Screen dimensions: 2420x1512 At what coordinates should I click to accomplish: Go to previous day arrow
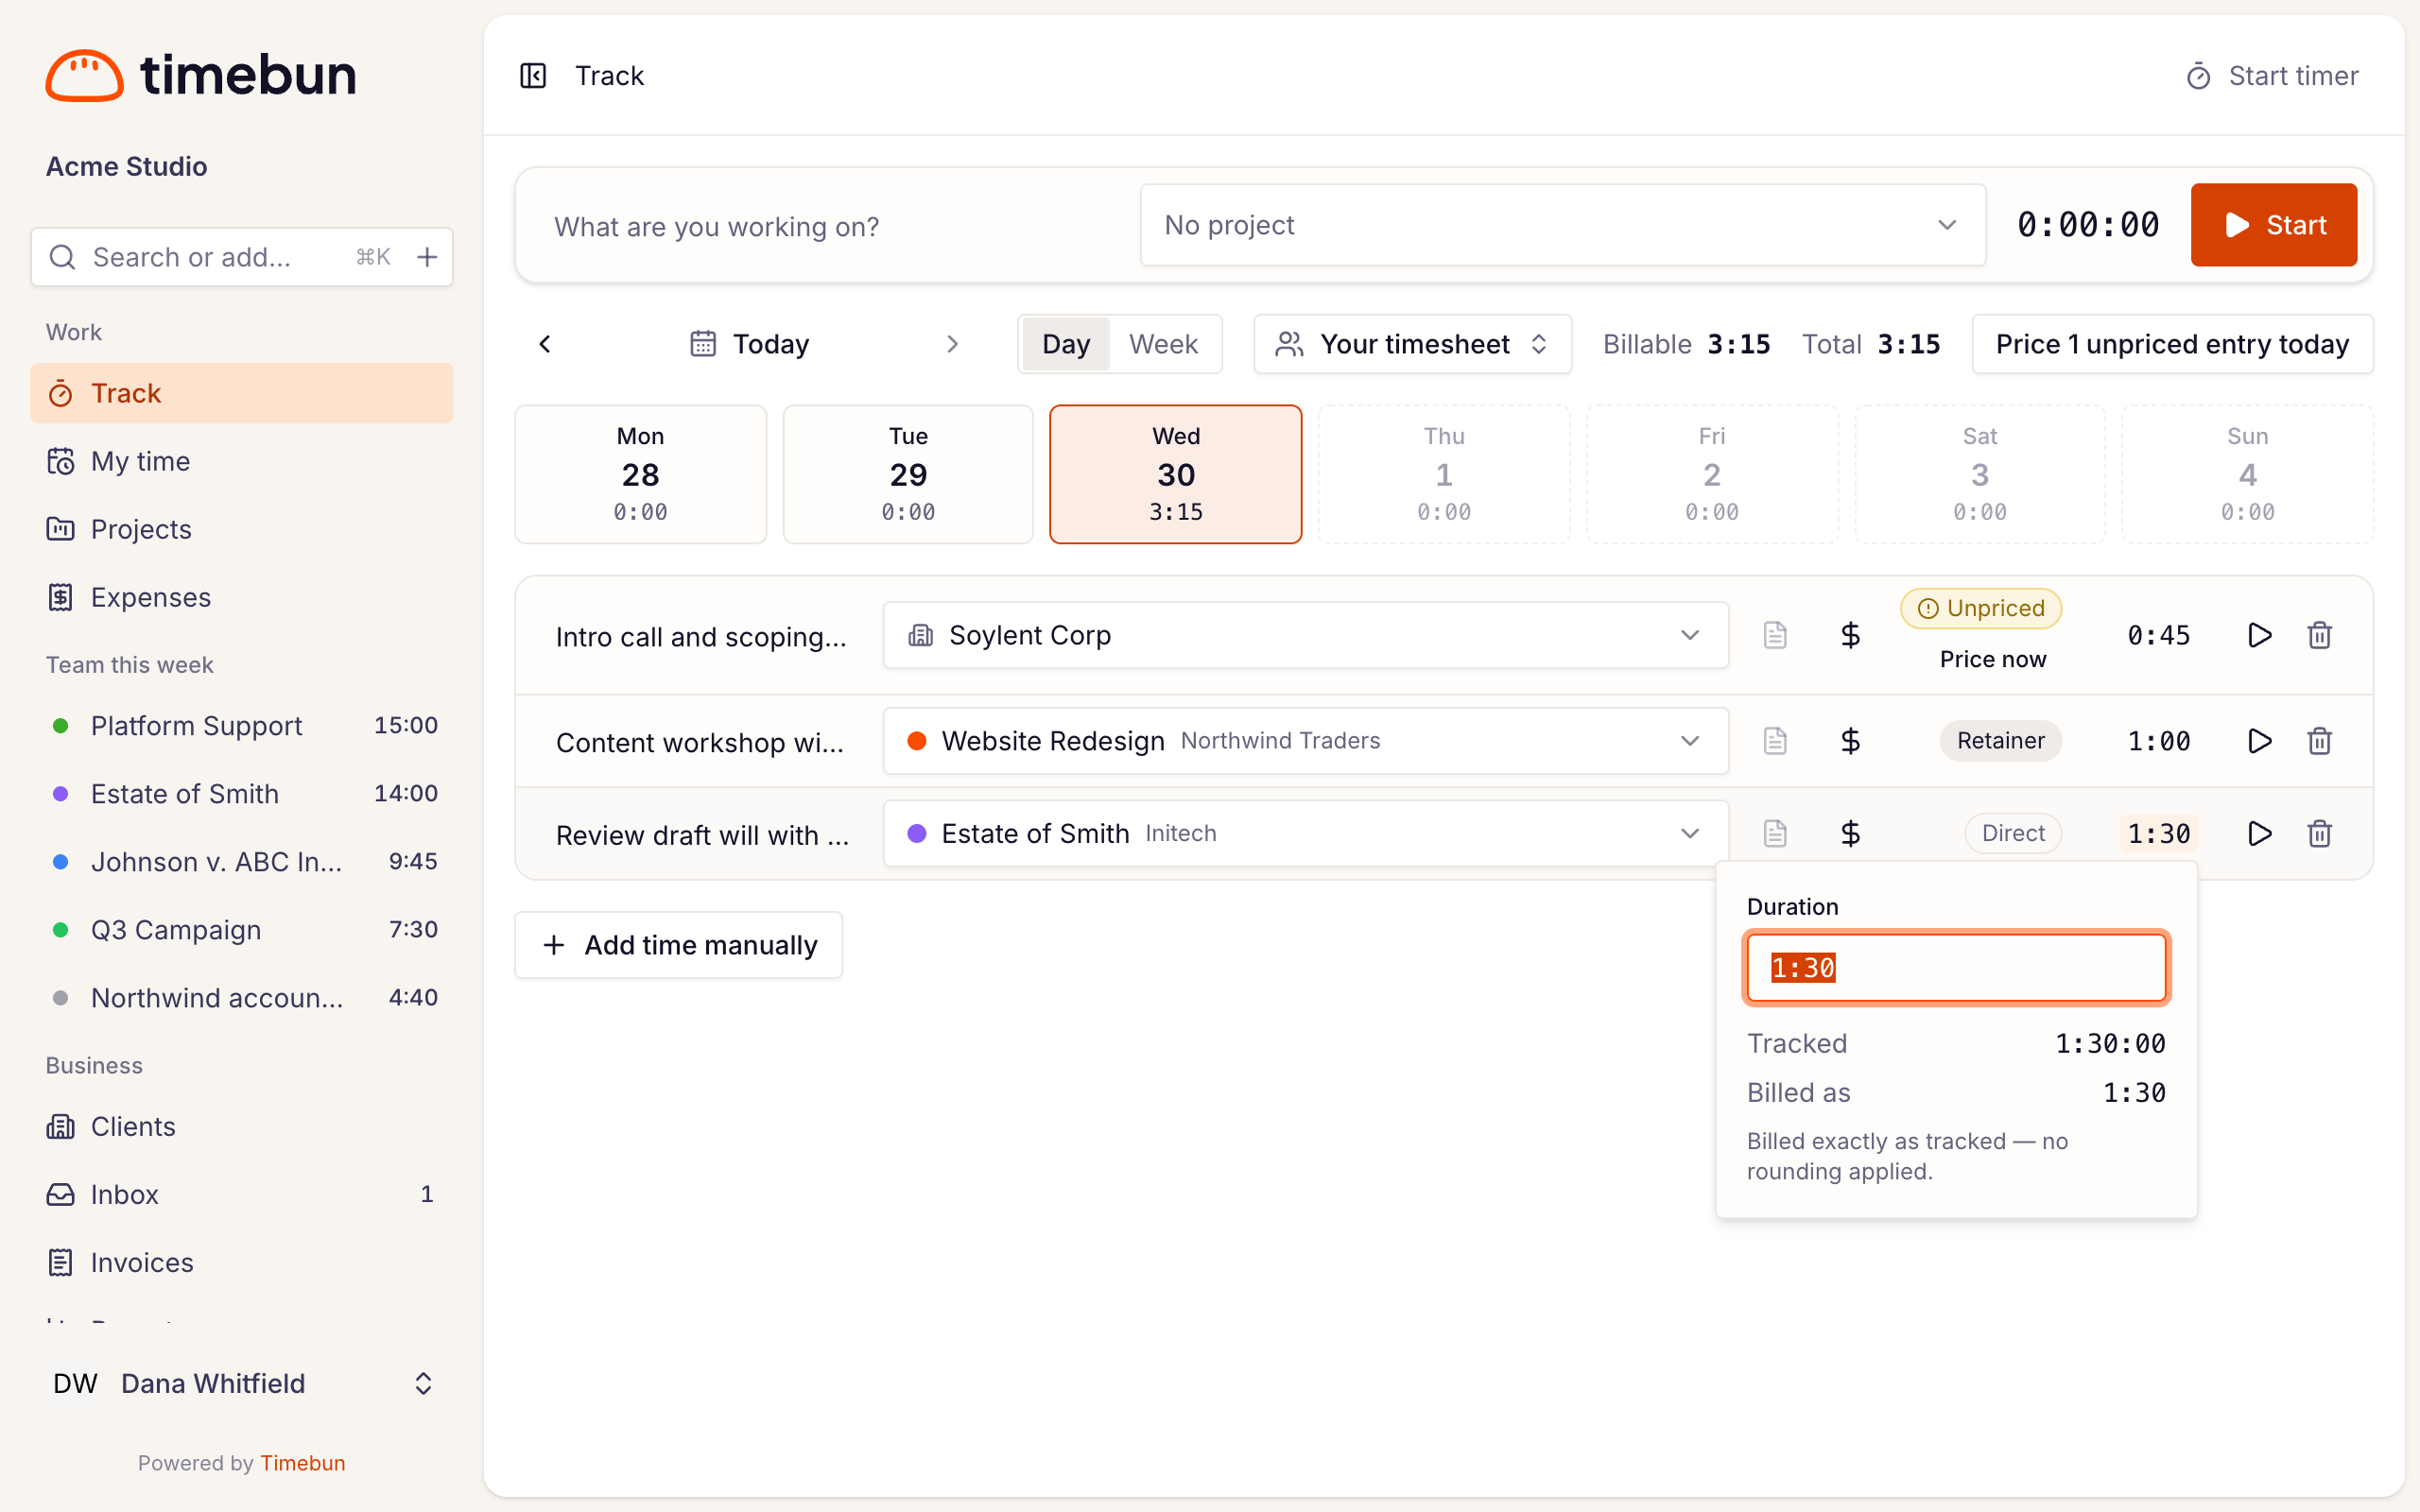tap(545, 344)
